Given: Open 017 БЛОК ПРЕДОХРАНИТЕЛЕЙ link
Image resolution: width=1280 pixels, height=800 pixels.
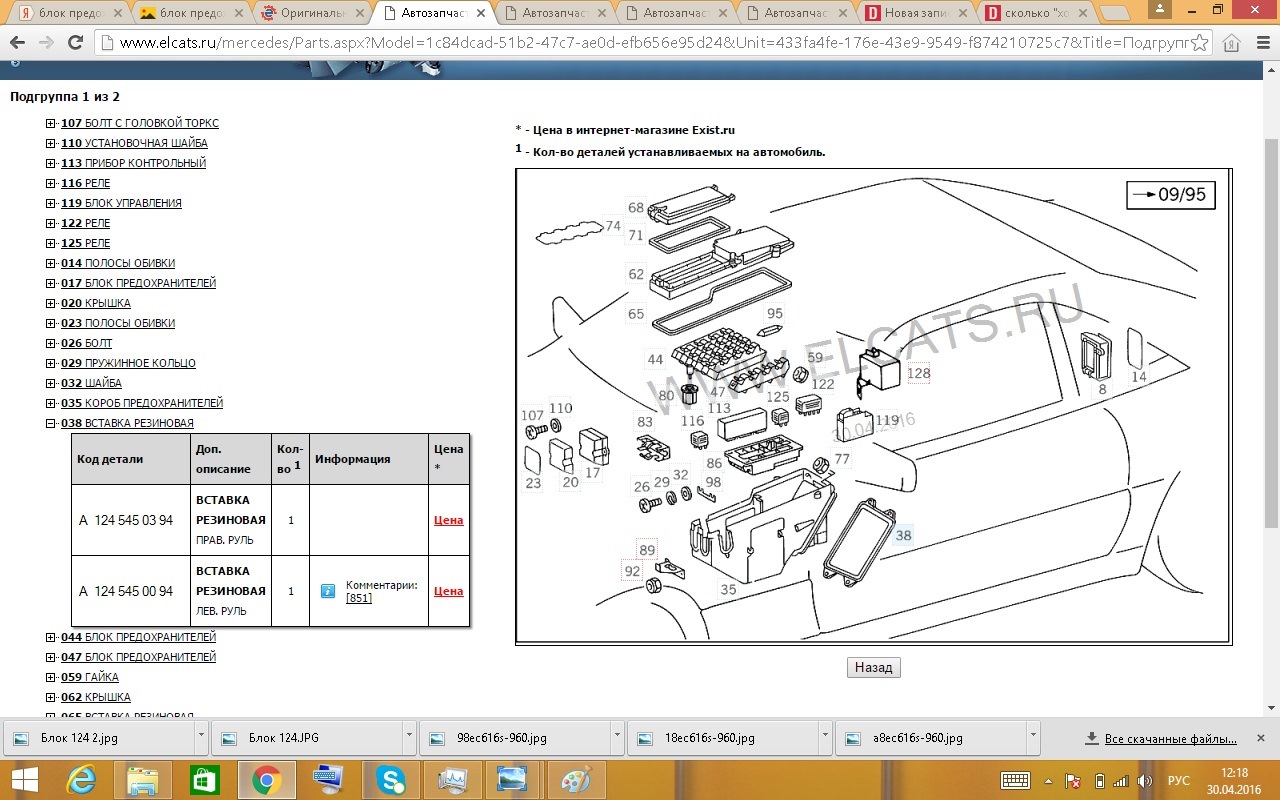Looking at the screenshot, I should [138, 283].
